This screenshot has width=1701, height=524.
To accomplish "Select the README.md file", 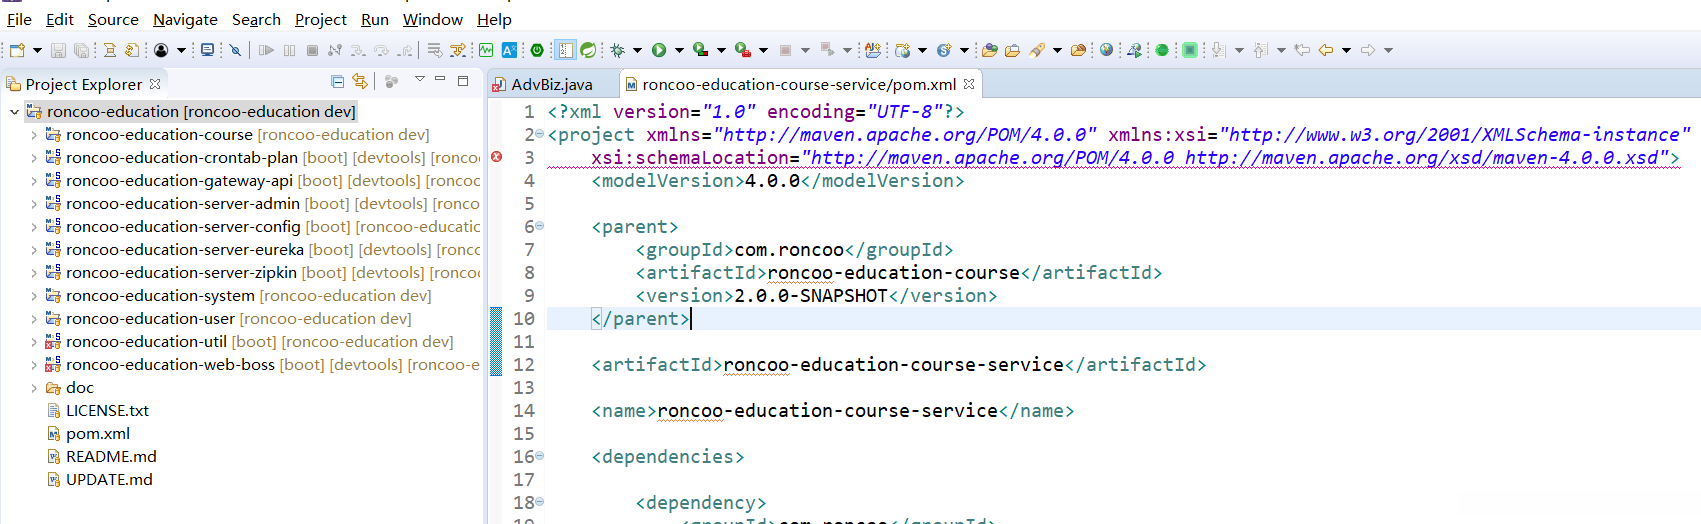I will (111, 457).
